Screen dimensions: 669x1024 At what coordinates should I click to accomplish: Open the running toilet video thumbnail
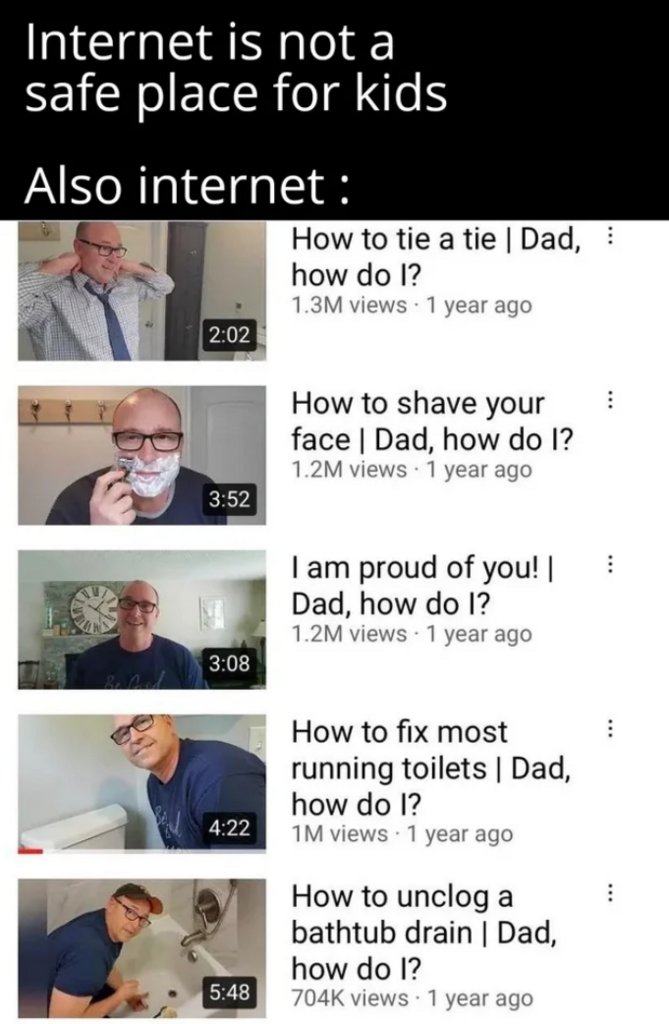(142, 784)
